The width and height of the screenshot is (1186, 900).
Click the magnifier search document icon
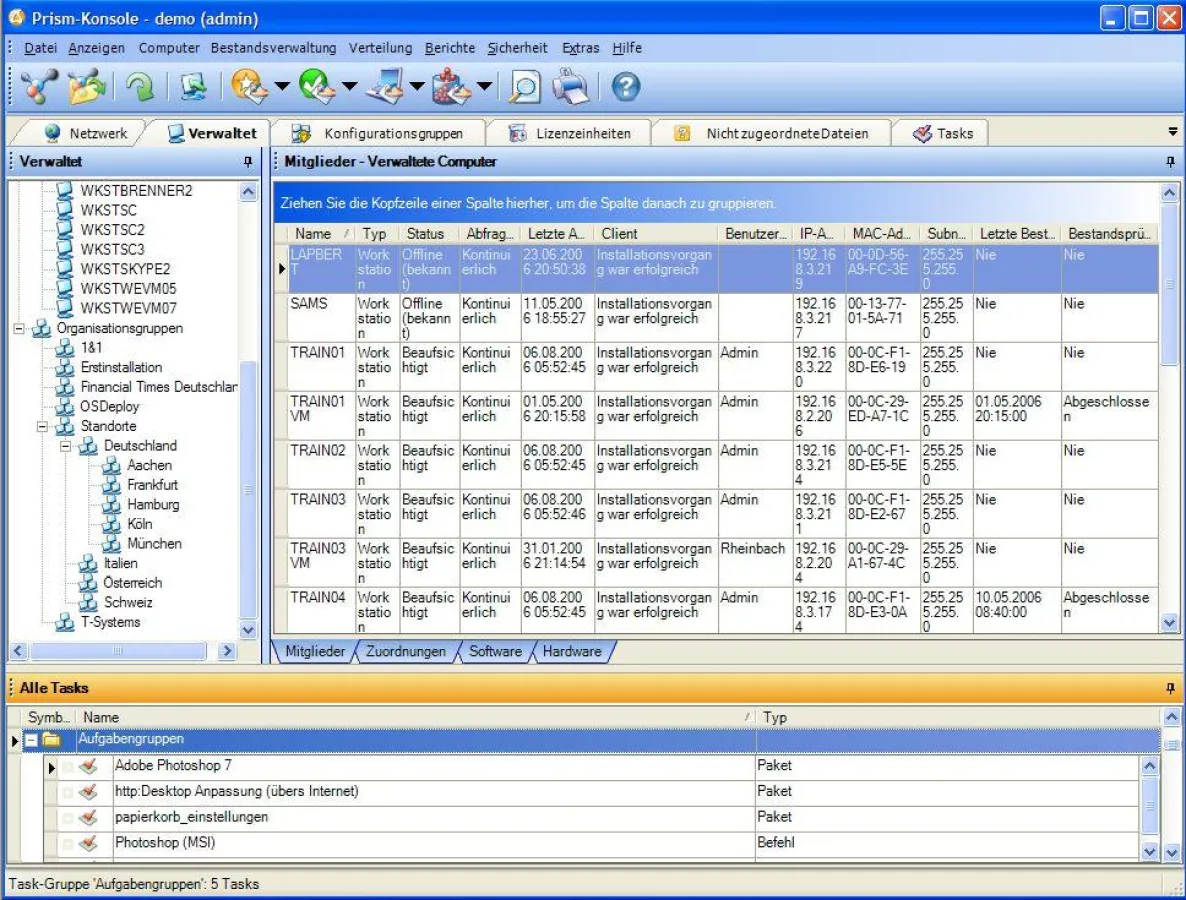[x=525, y=88]
